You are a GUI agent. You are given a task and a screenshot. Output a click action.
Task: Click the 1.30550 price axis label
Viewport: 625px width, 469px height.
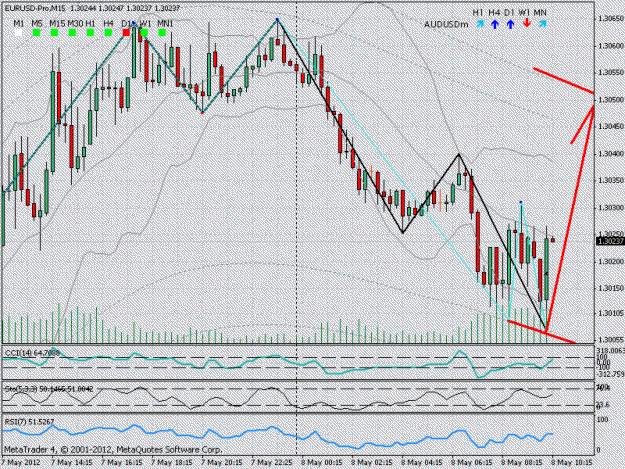pyautogui.click(x=610, y=73)
